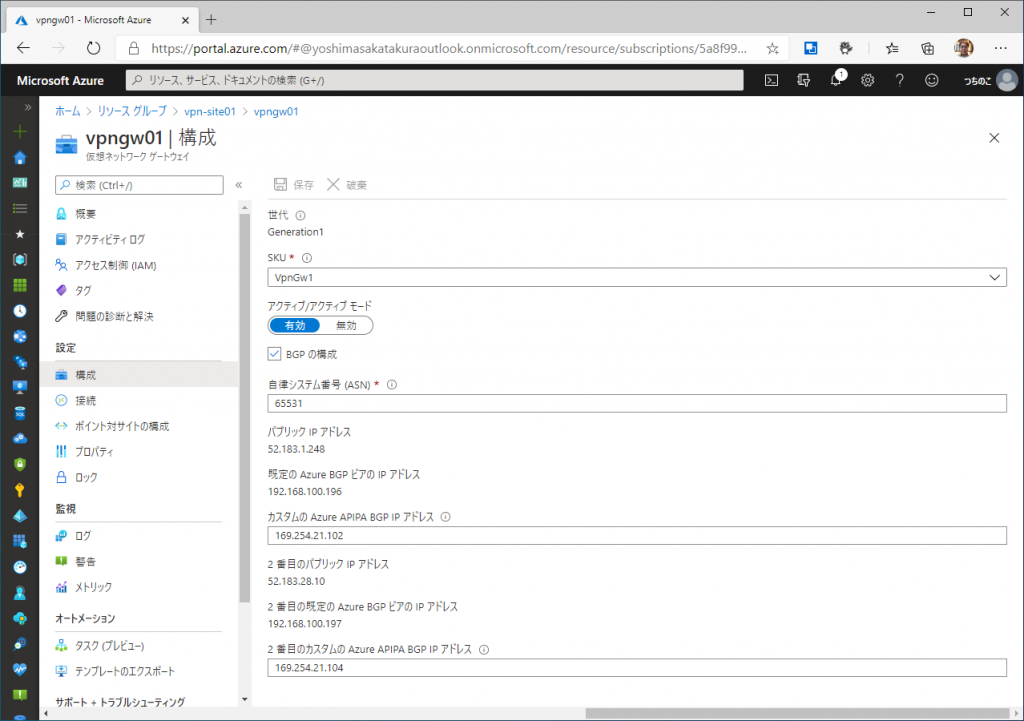Click the browser address bar

coord(451,48)
